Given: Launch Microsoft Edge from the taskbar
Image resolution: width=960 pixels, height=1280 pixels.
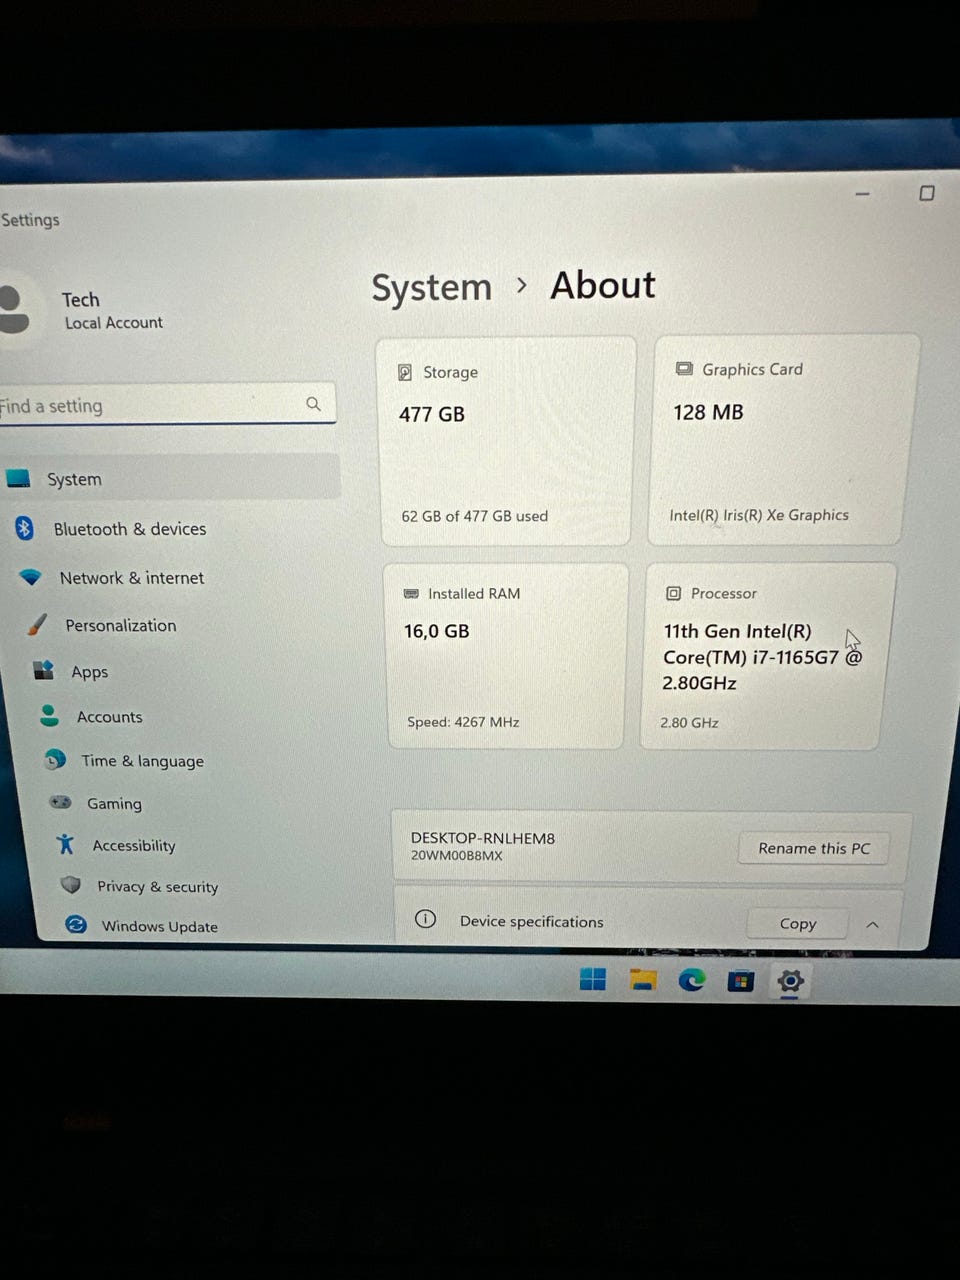Looking at the screenshot, I should pos(692,979).
